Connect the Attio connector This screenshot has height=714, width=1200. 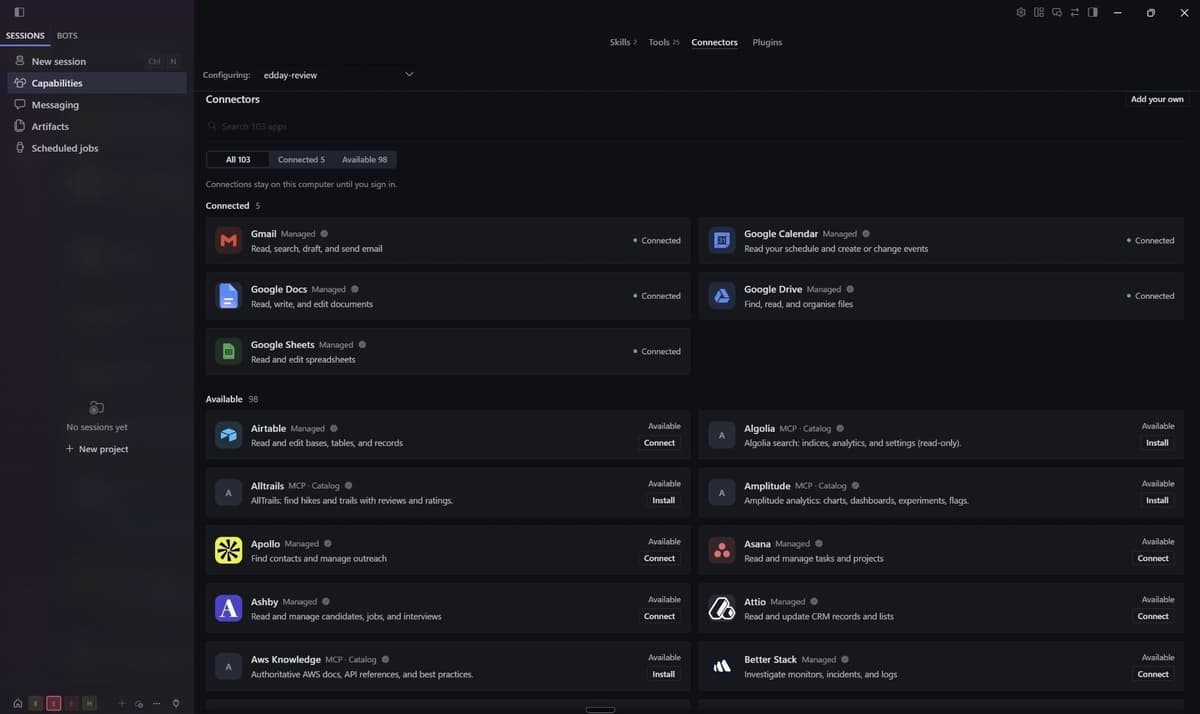[x=1153, y=616]
